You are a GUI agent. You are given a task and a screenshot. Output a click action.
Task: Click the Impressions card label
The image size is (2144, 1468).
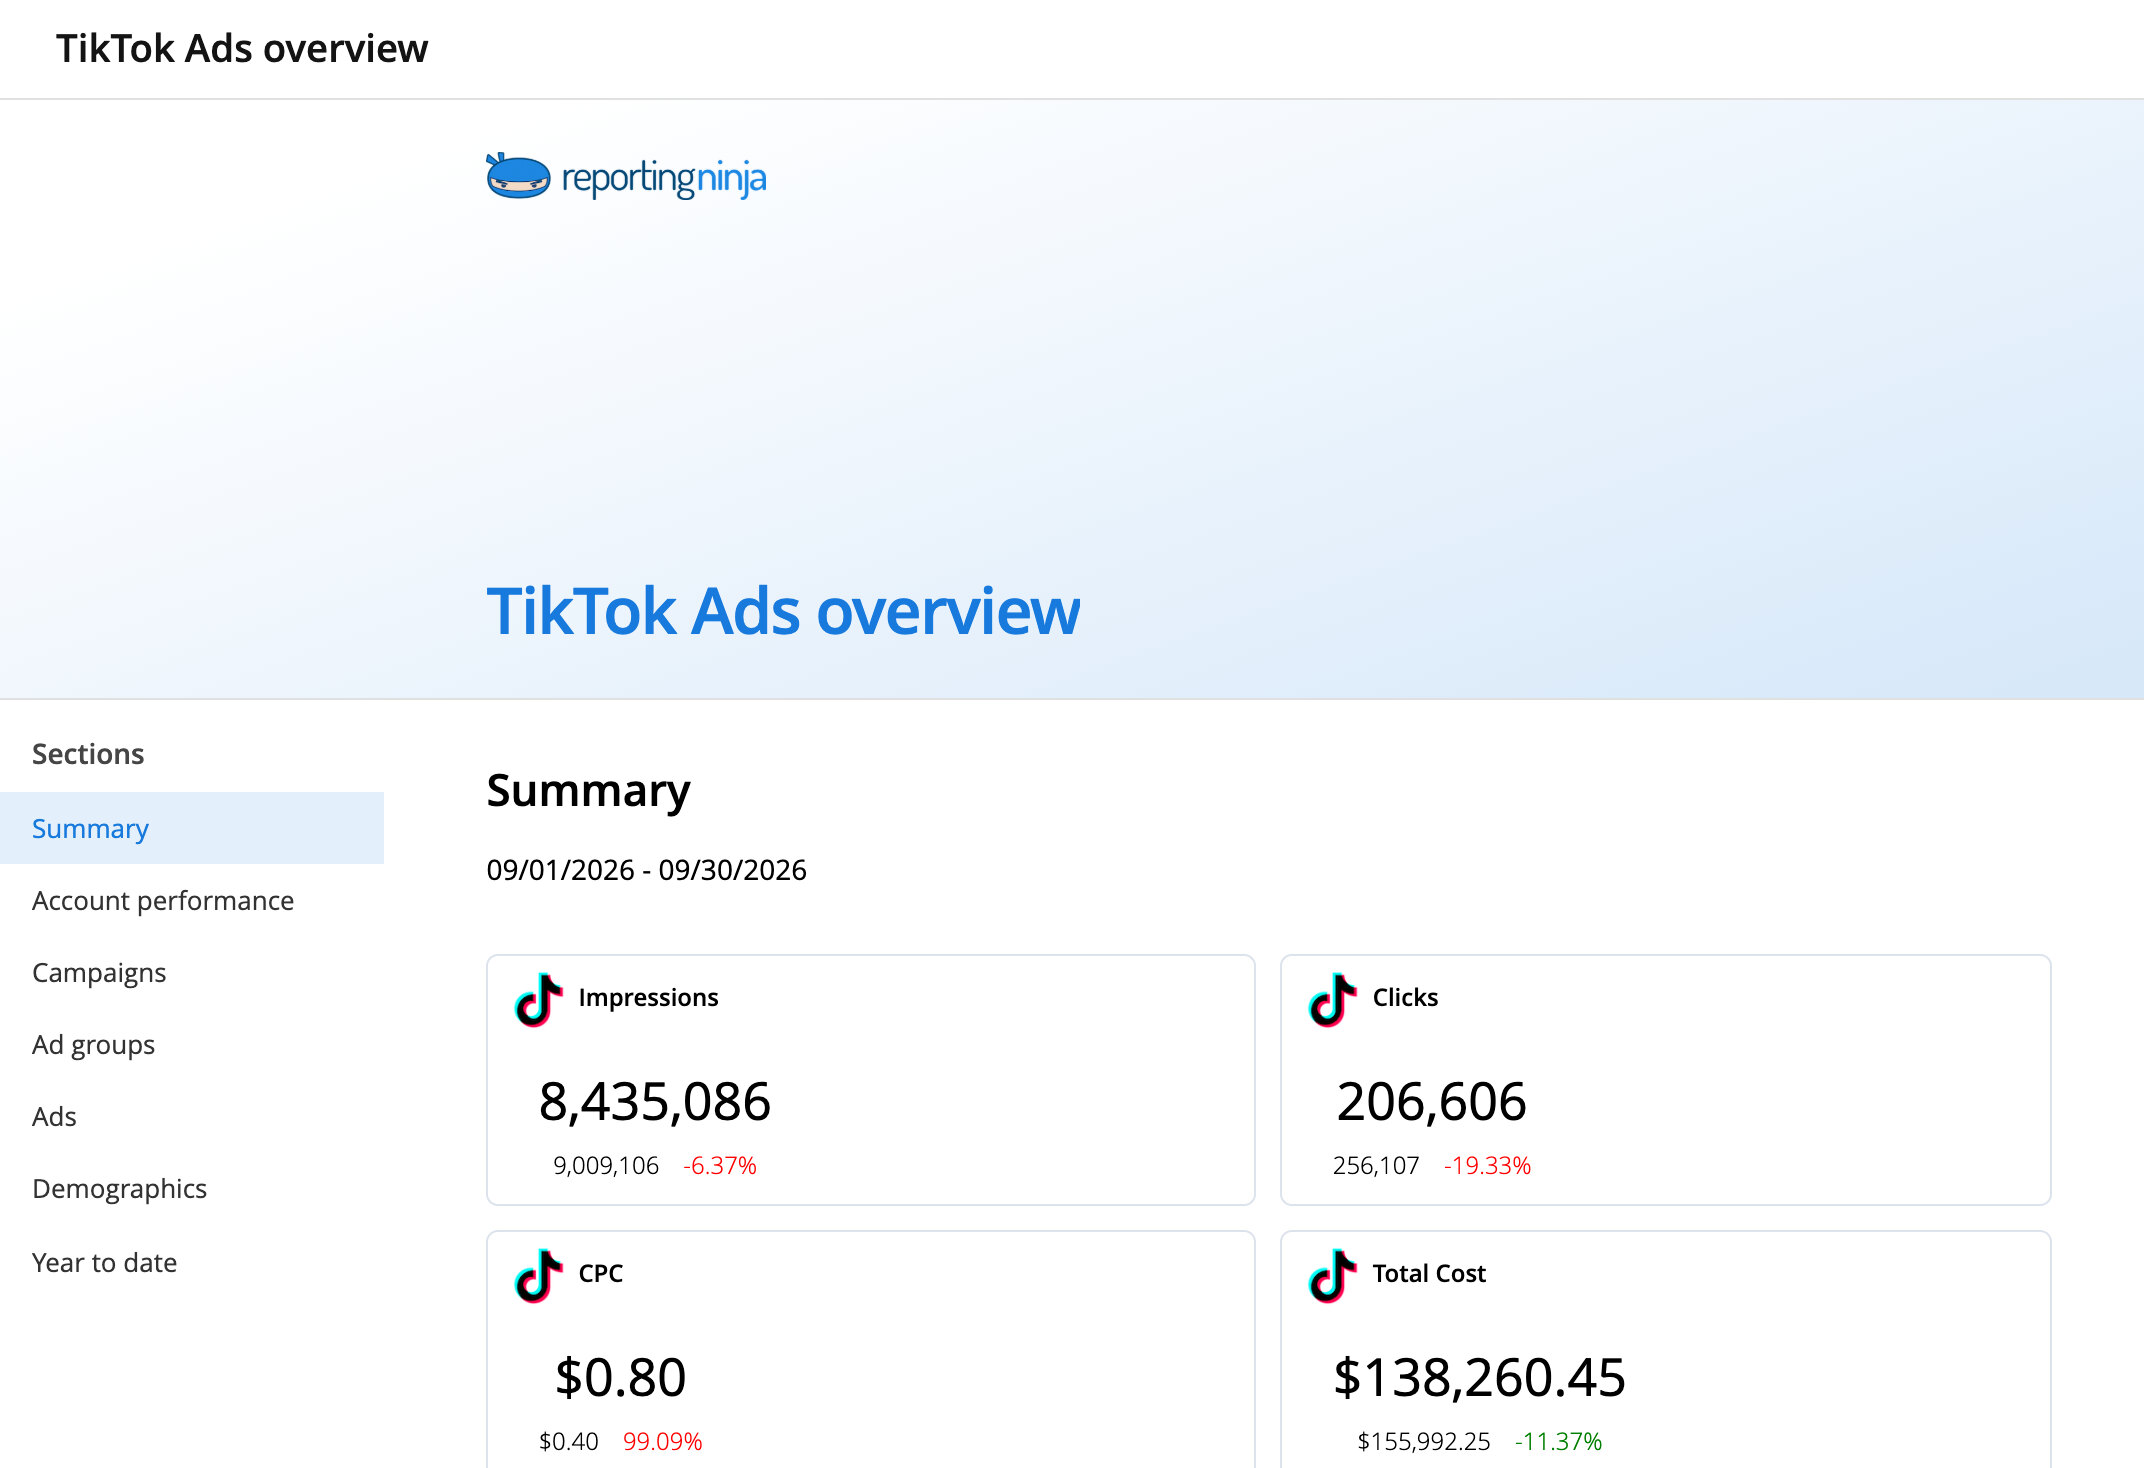click(648, 997)
